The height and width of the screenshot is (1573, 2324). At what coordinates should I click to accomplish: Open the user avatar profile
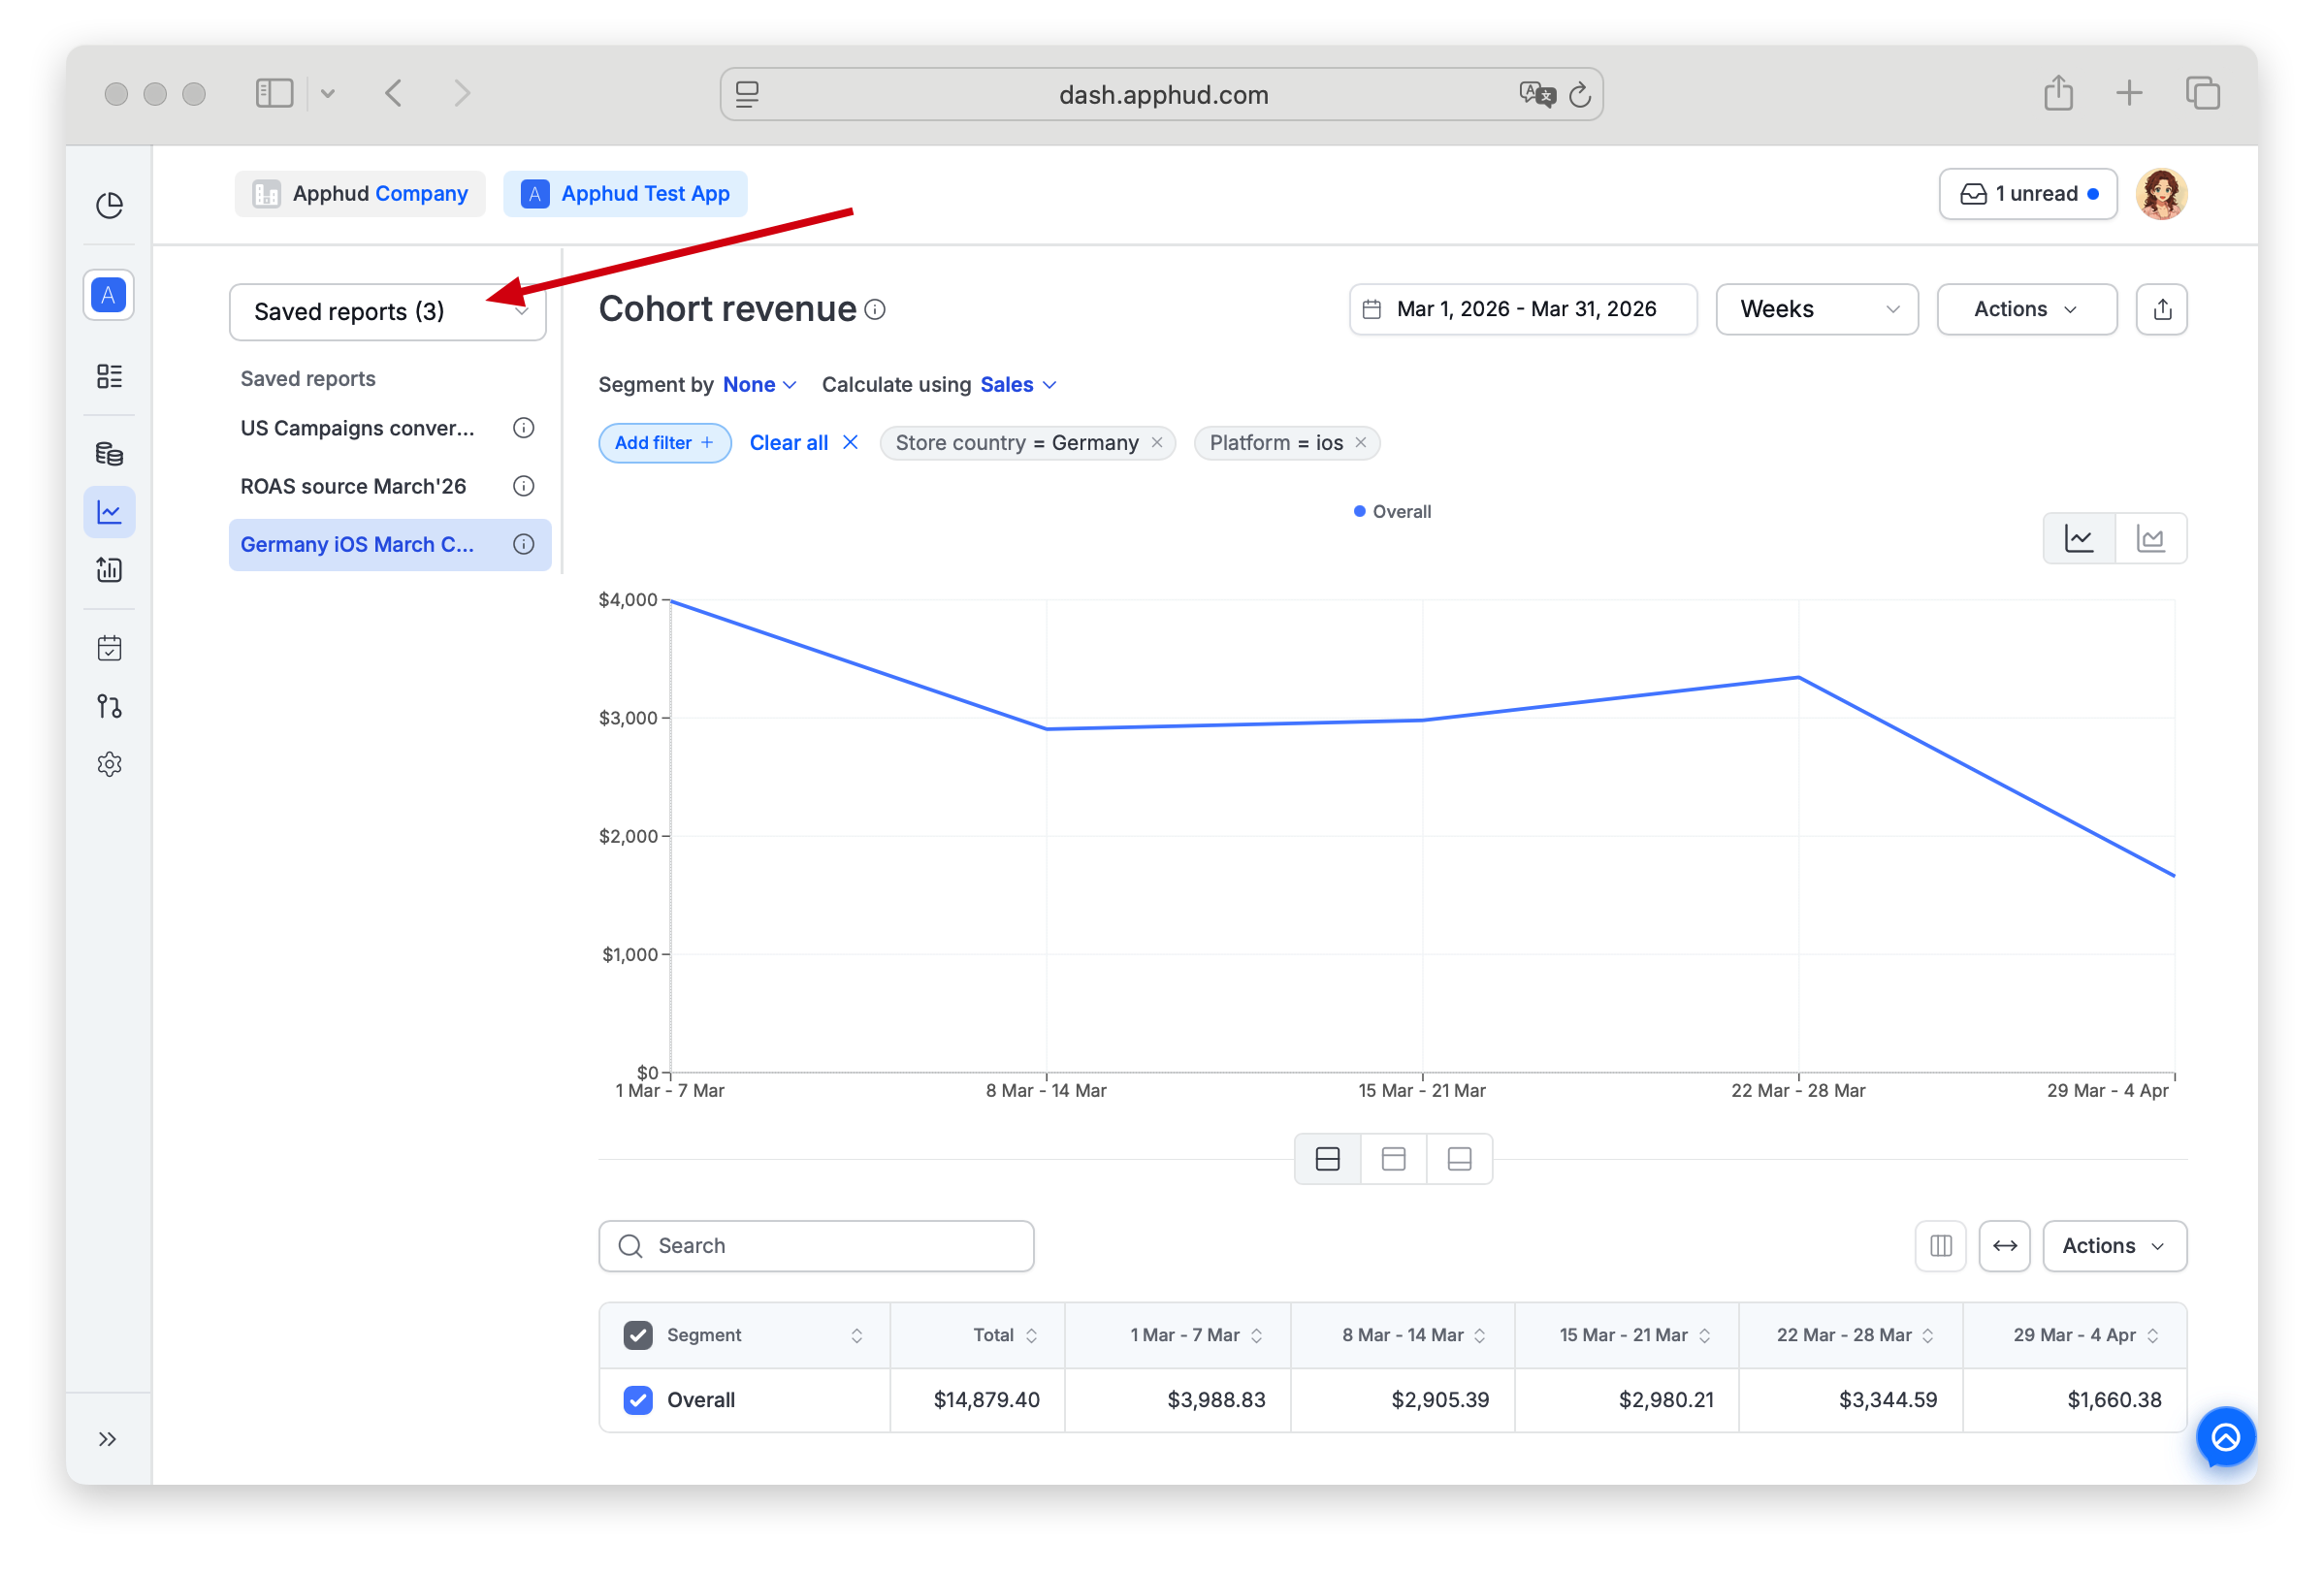[x=2162, y=194]
